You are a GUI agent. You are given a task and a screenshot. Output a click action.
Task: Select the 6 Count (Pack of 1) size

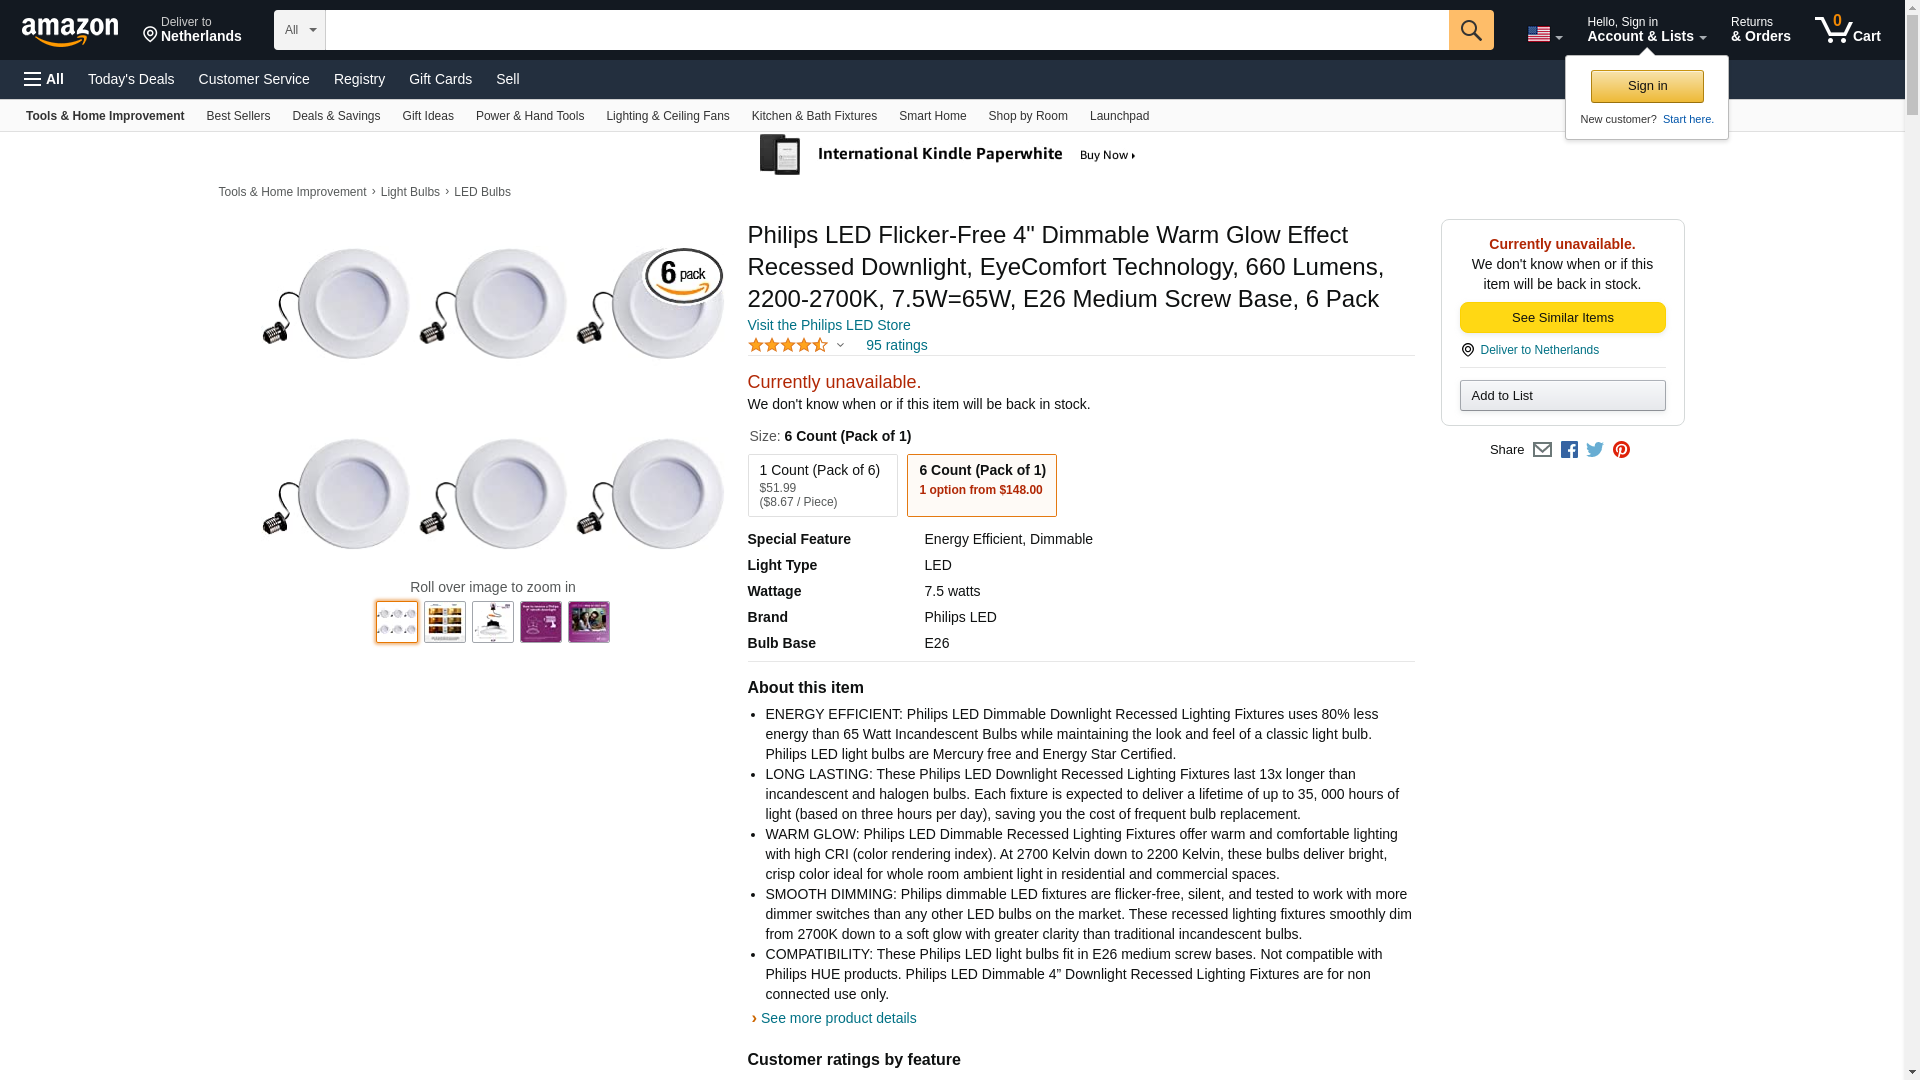pyautogui.click(x=981, y=485)
